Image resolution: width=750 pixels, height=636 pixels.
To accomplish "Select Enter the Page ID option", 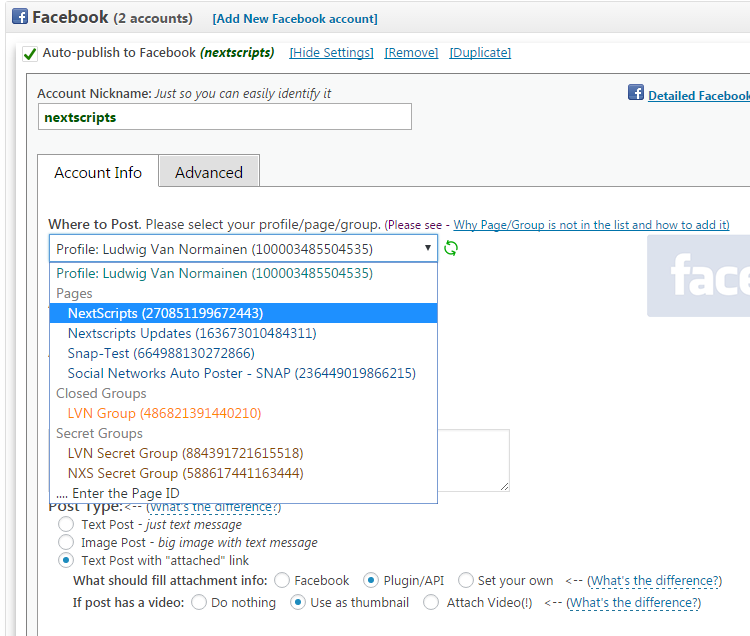I will [x=118, y=493].
